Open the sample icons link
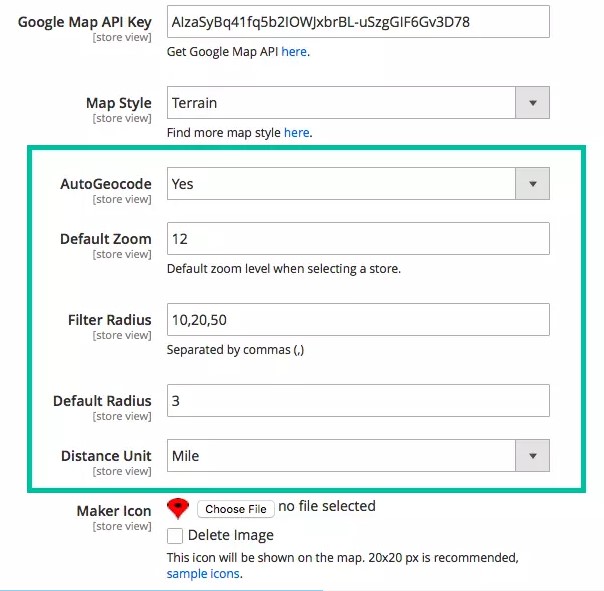 pyautogui.click(x=204, y=574)
